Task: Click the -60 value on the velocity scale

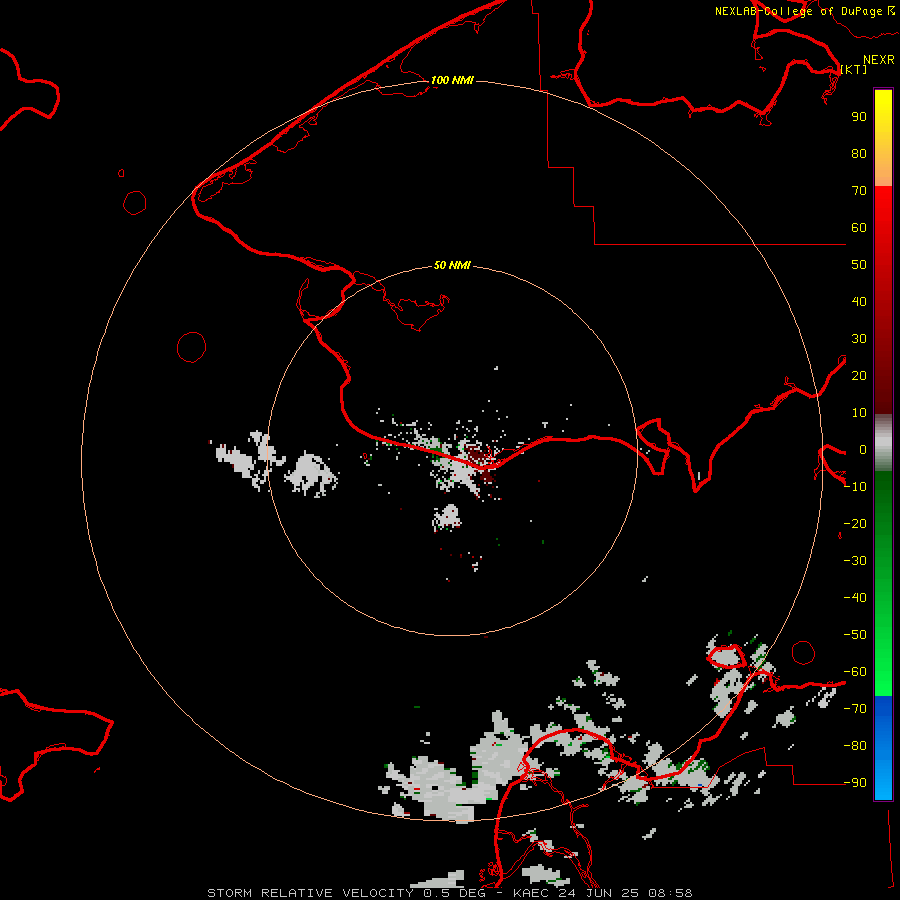Action: [855, 672]
